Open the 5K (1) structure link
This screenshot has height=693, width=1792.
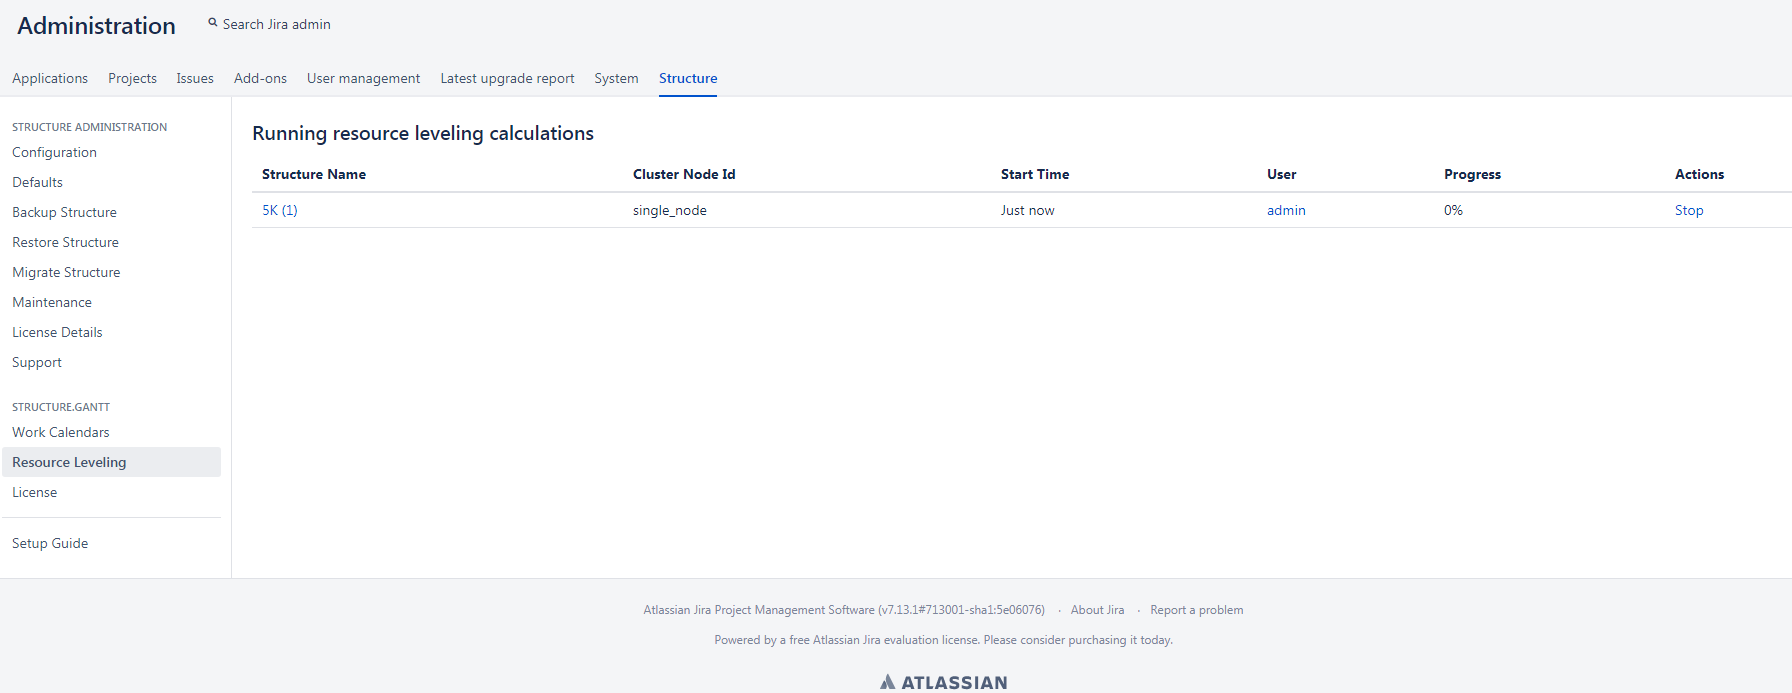pyautogui.click(x=279, y=210)
